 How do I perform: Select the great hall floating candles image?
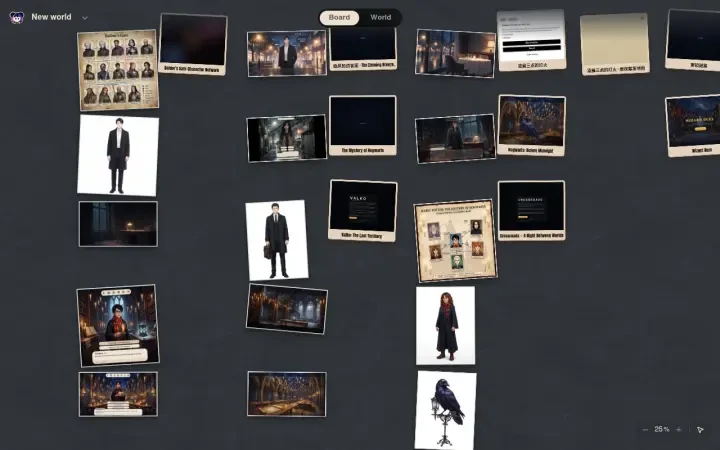click(287, 394)
